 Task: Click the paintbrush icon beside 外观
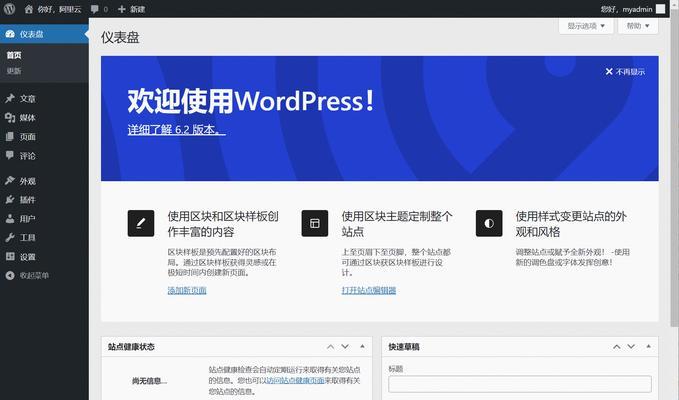pos(10,181)
